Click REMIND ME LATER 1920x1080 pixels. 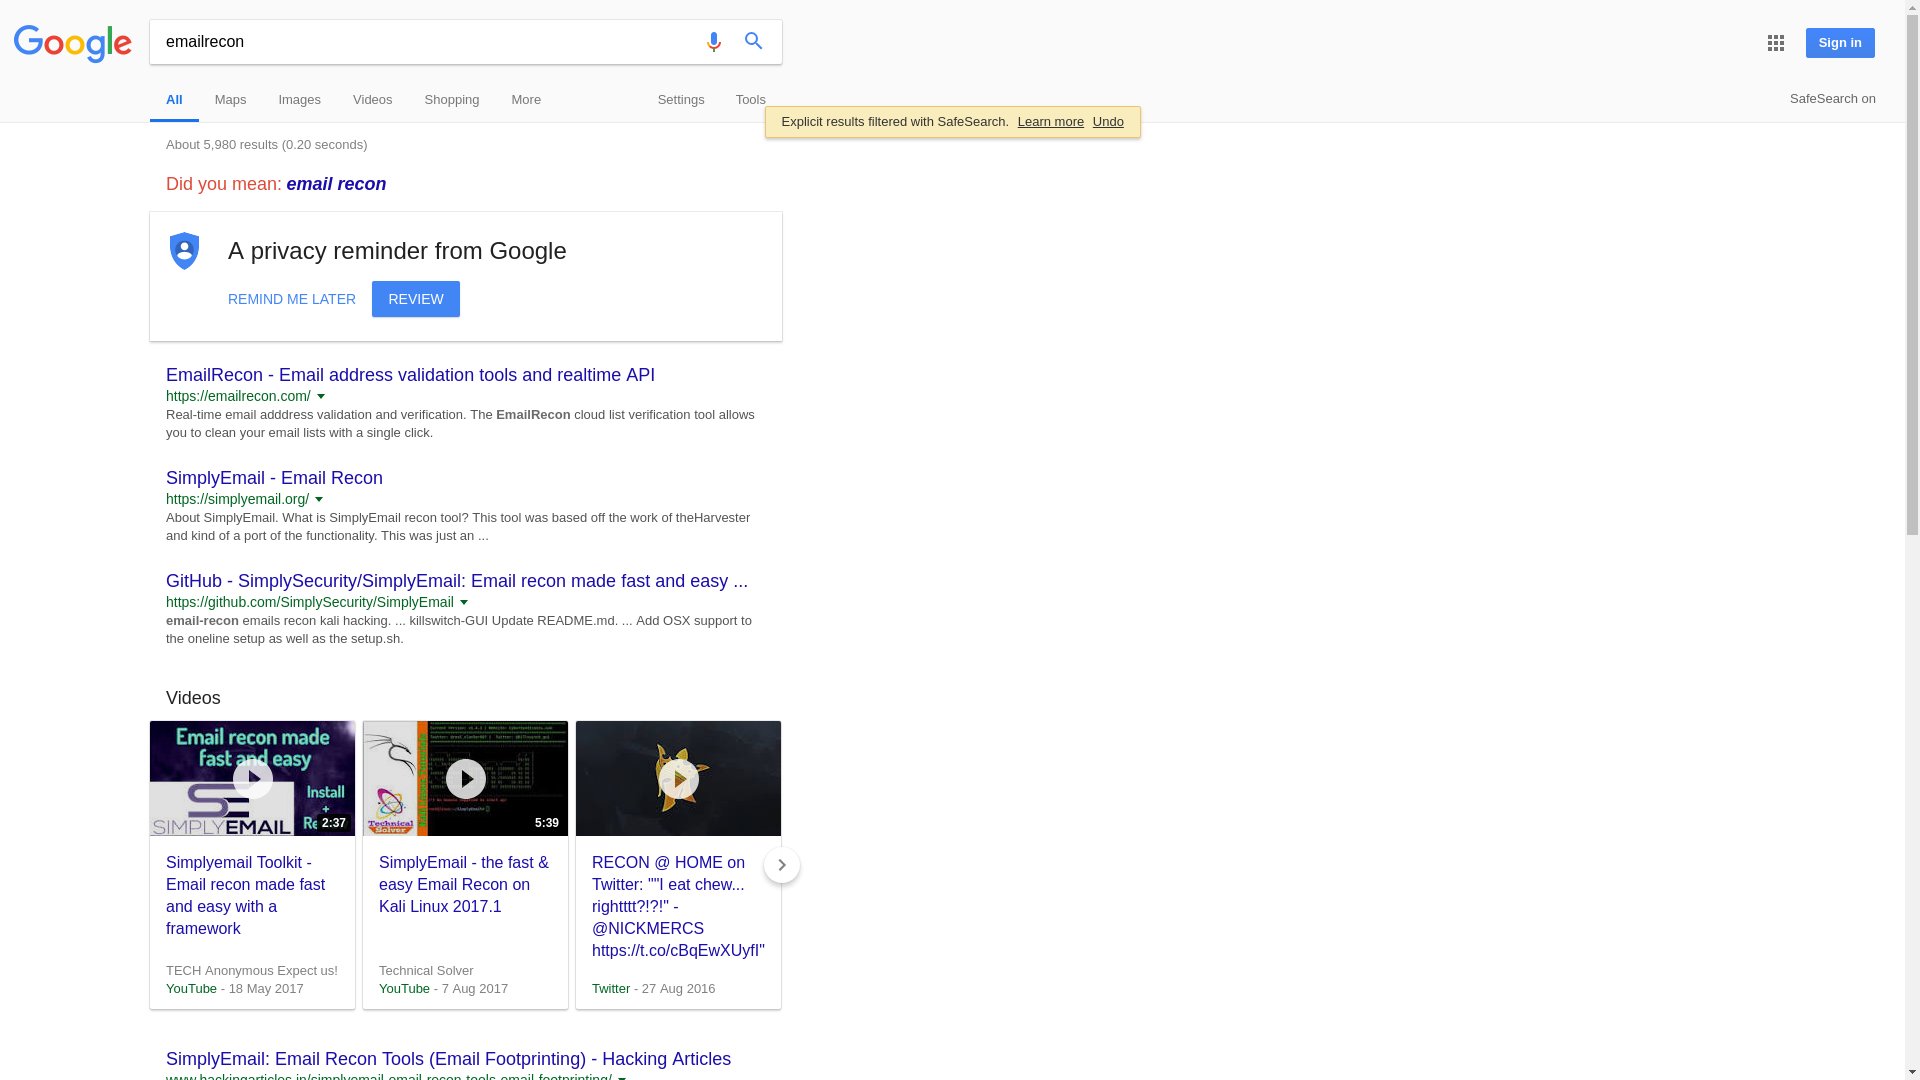[292, 299]
